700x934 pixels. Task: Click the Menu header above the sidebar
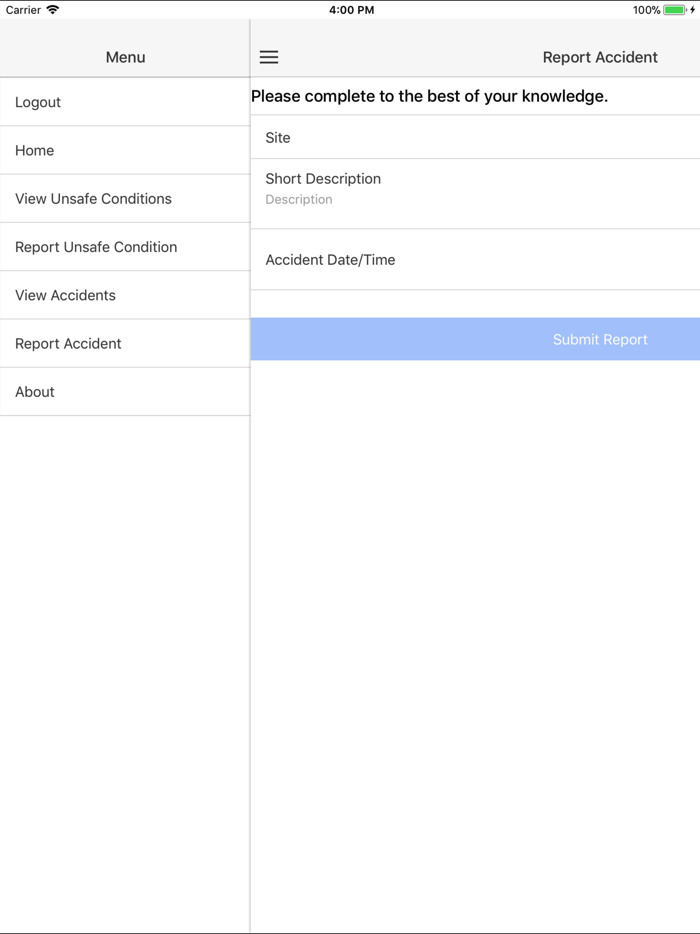click(125, 57)
